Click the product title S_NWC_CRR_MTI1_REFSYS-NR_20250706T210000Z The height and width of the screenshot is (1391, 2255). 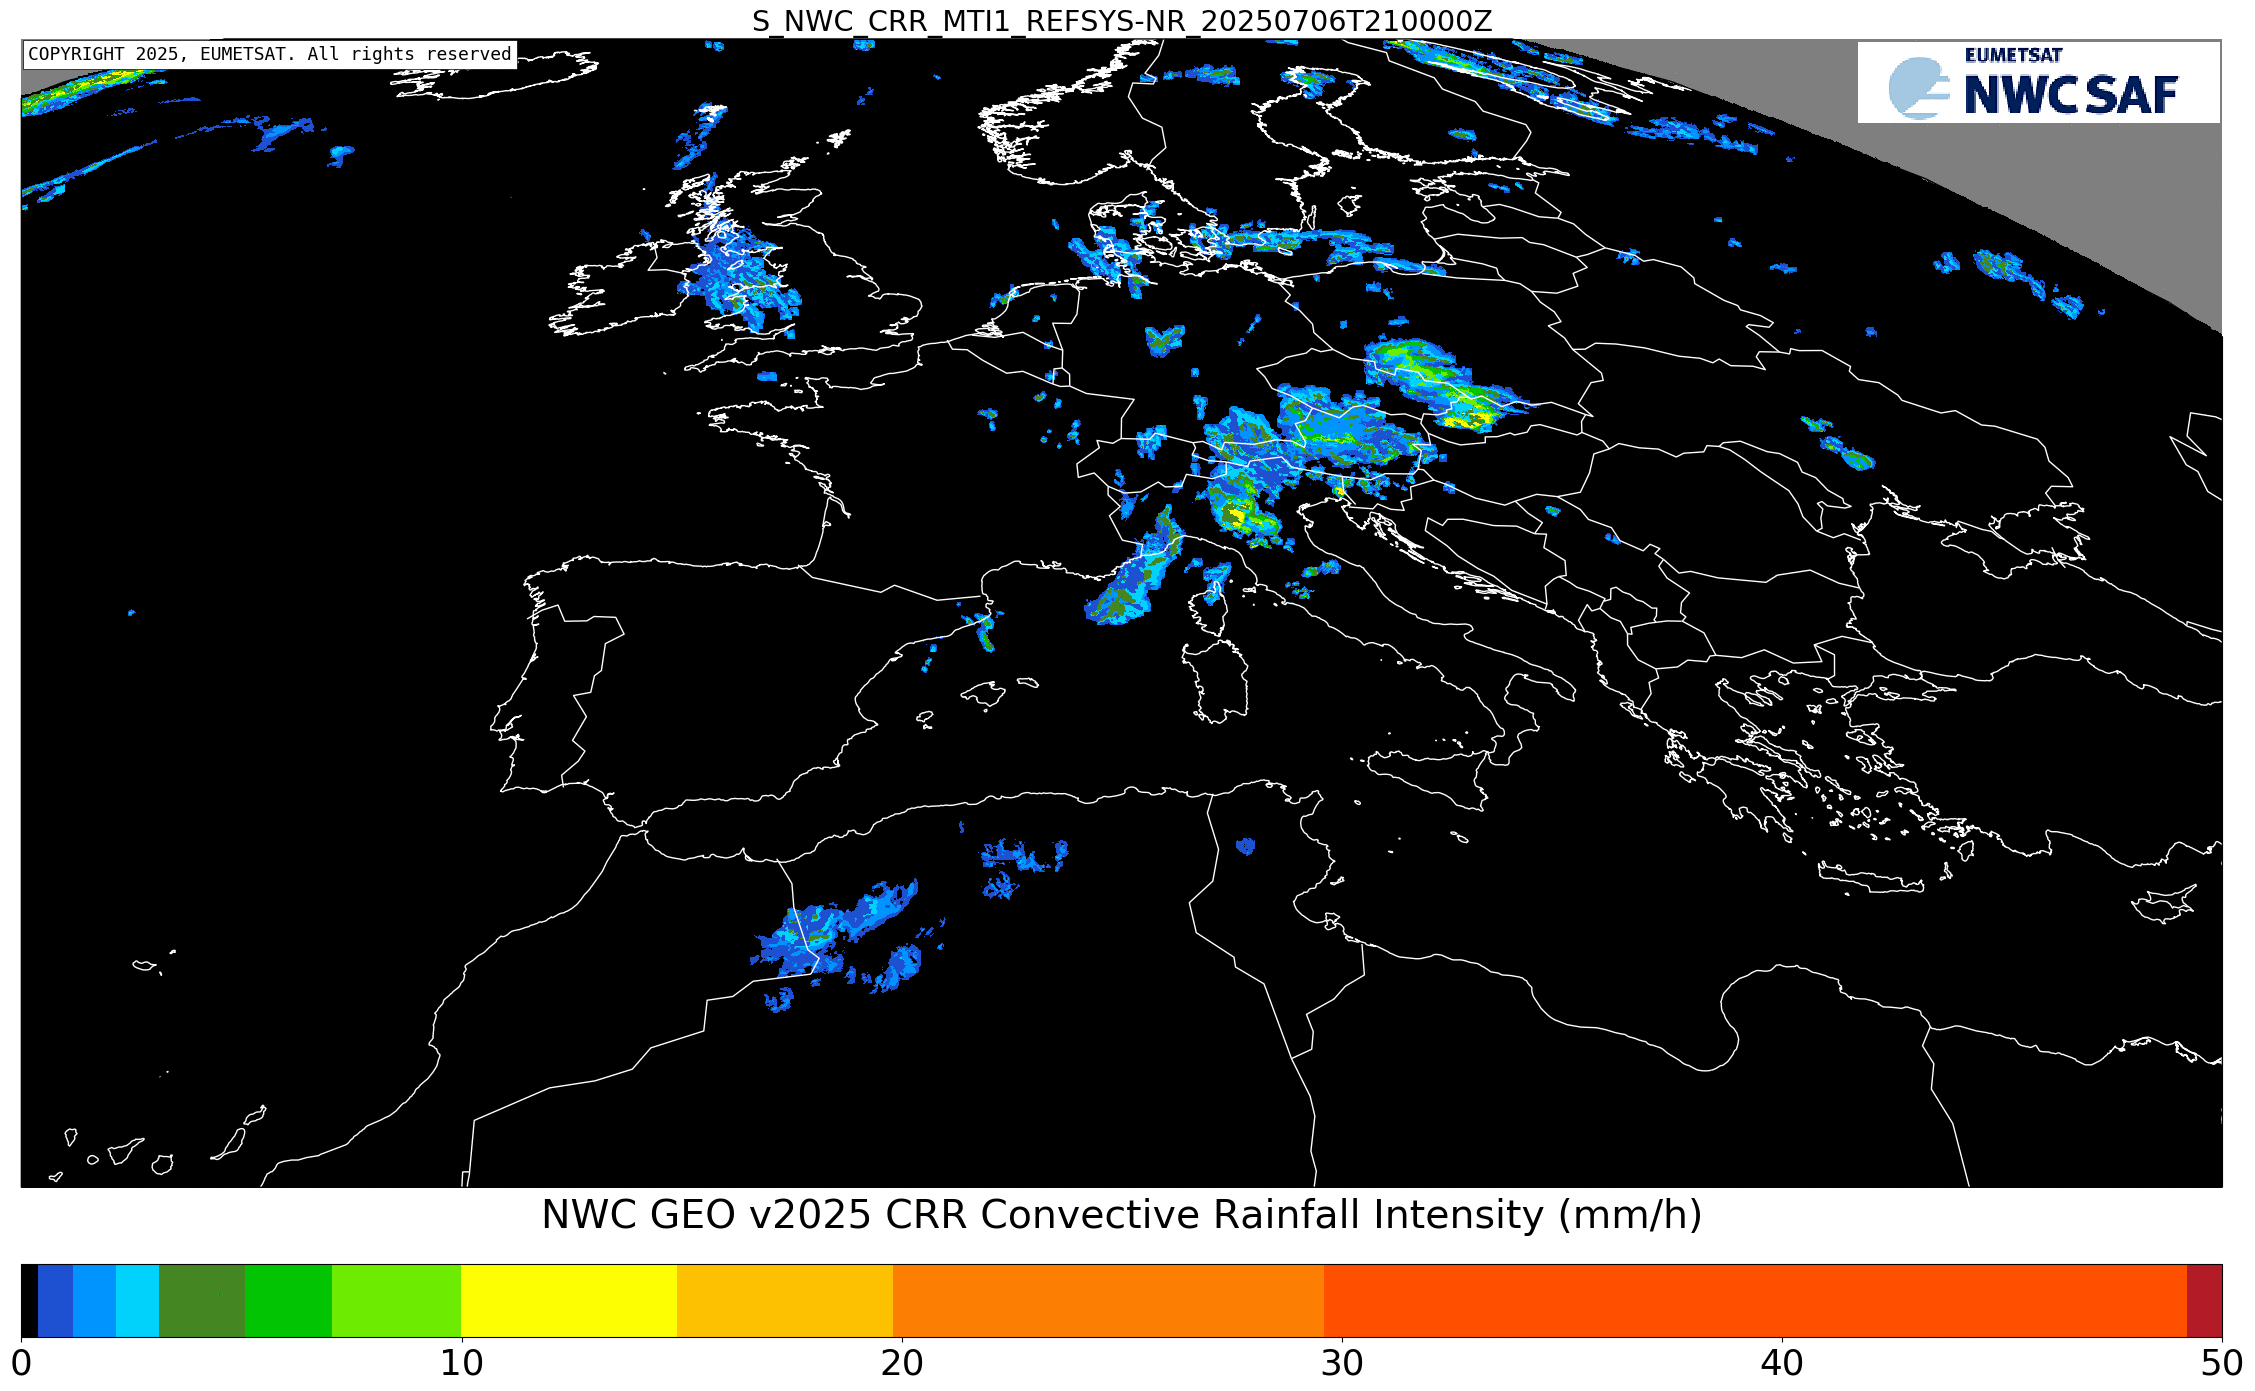[1122, 21]
